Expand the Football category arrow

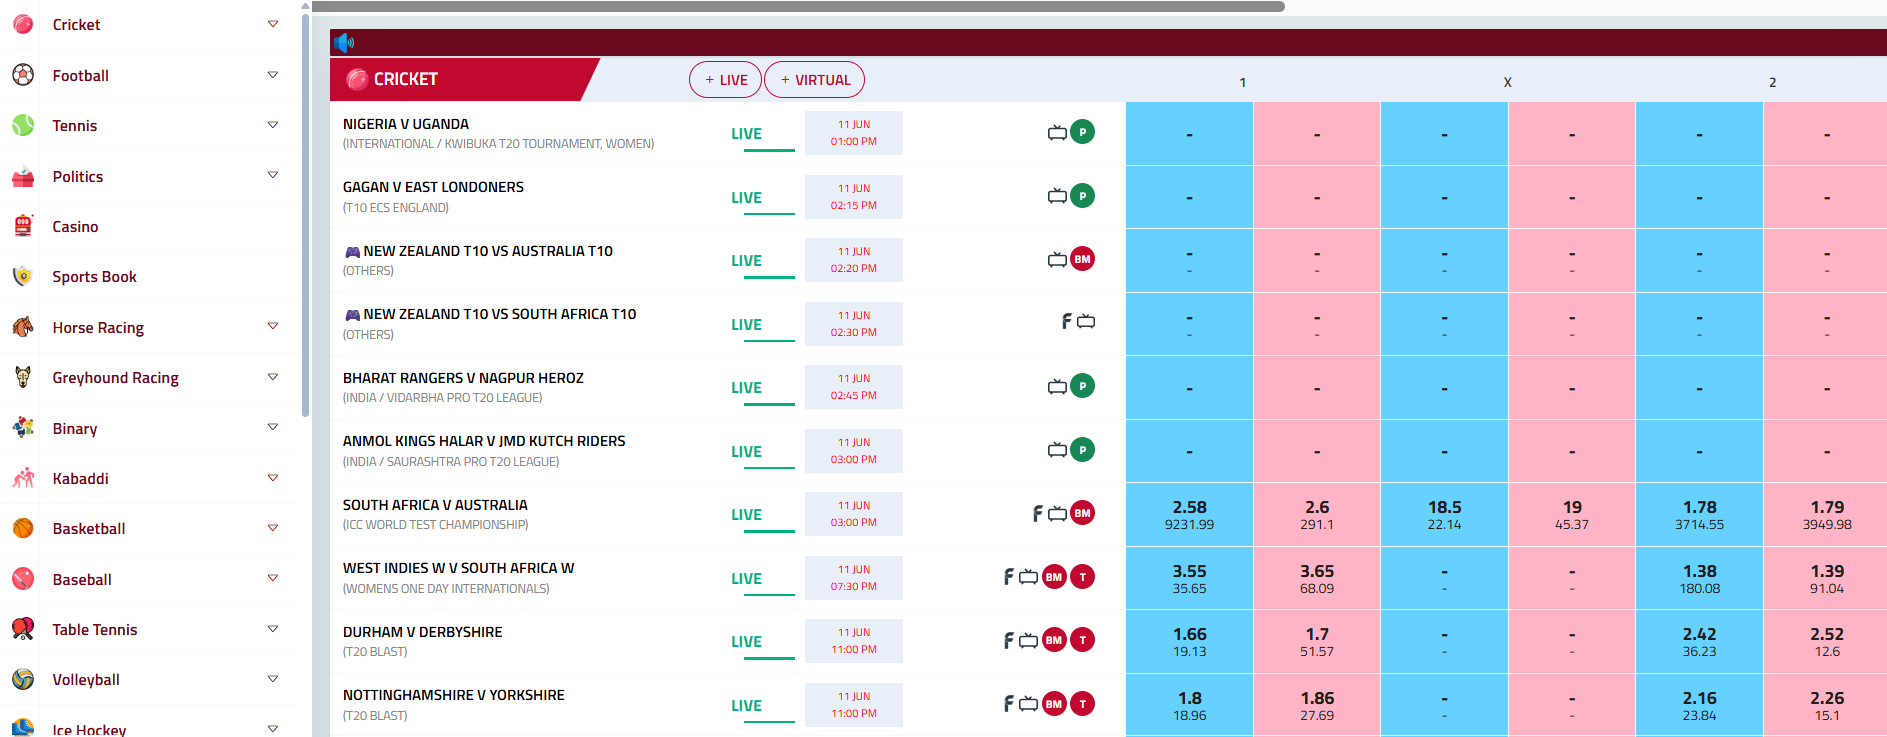tap(272, 75)
